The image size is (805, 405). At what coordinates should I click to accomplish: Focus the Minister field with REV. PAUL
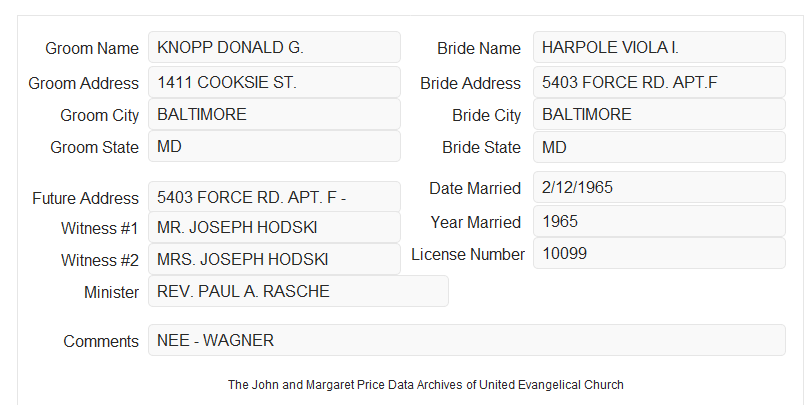[x=298, y=291]
